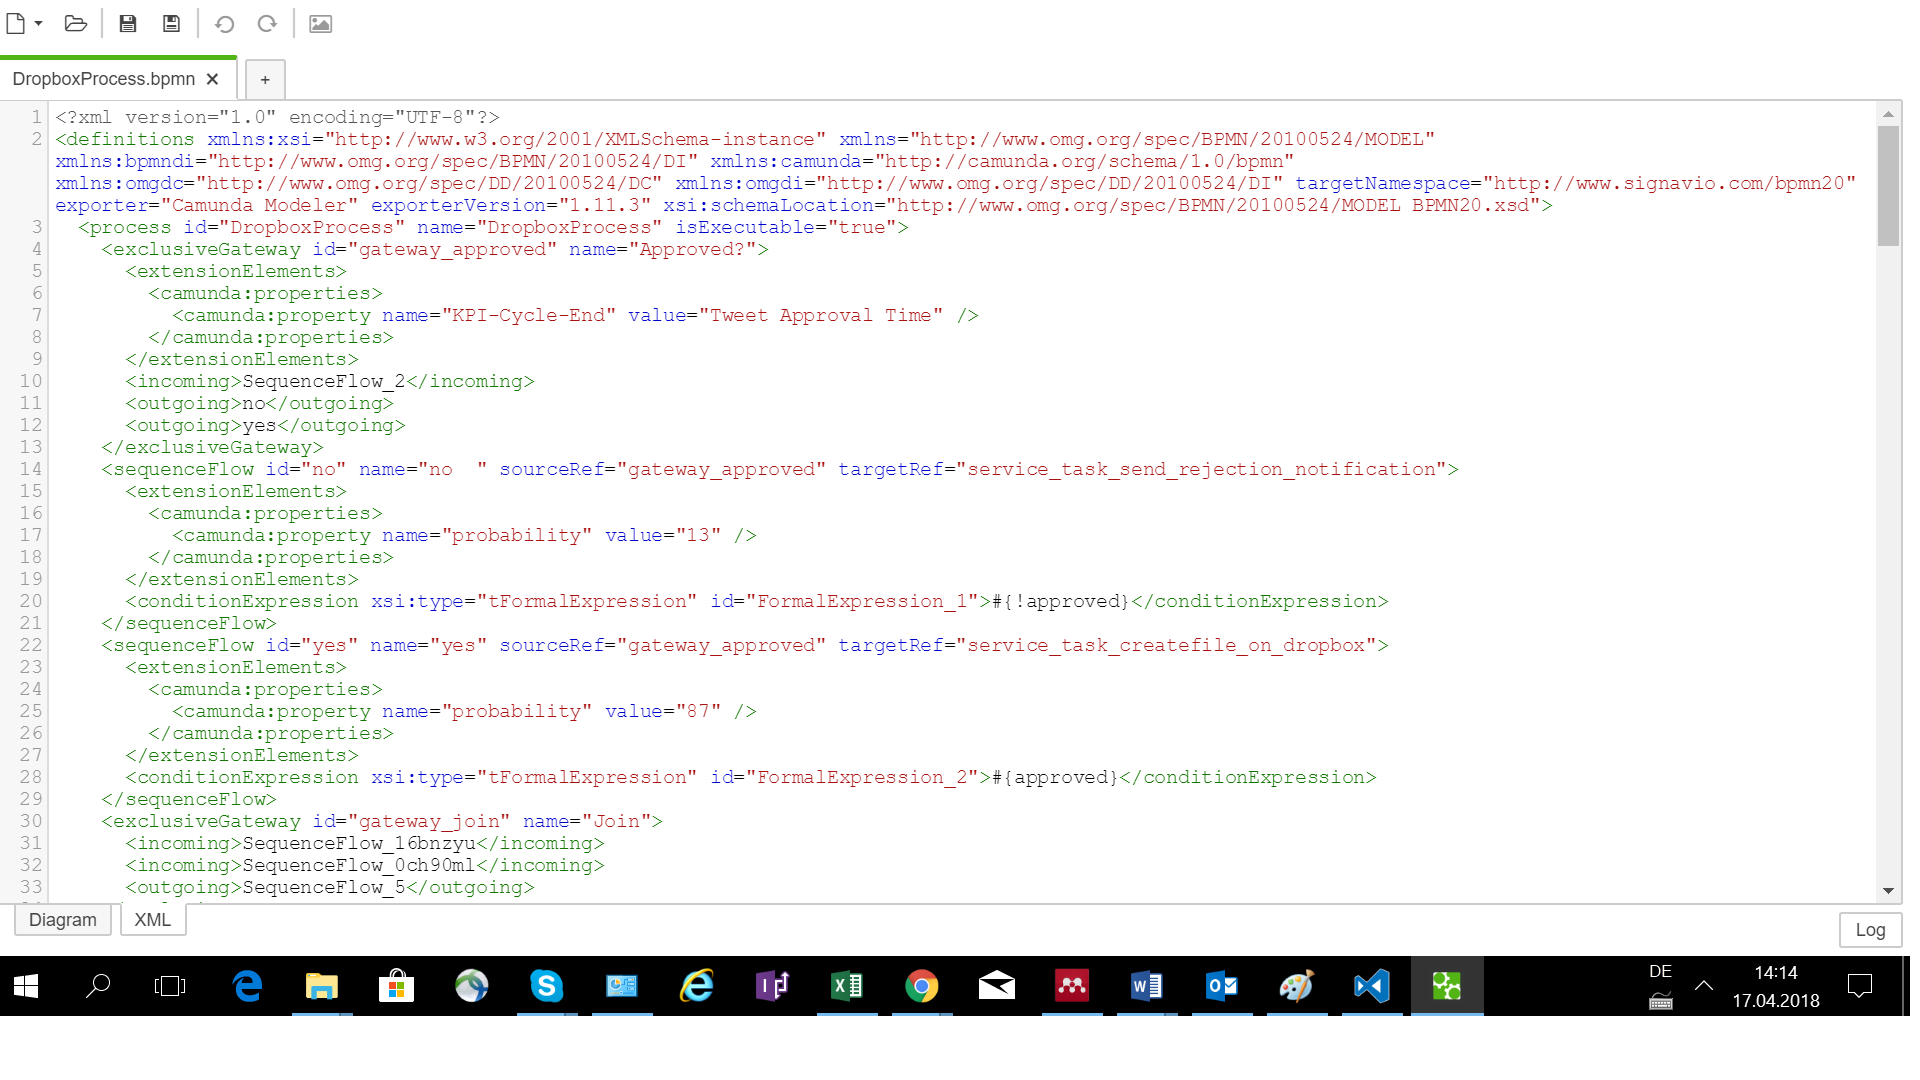1920x1080 pixels.
Task: Open Visual Studio Code from taskbar
Action: 1371,986
